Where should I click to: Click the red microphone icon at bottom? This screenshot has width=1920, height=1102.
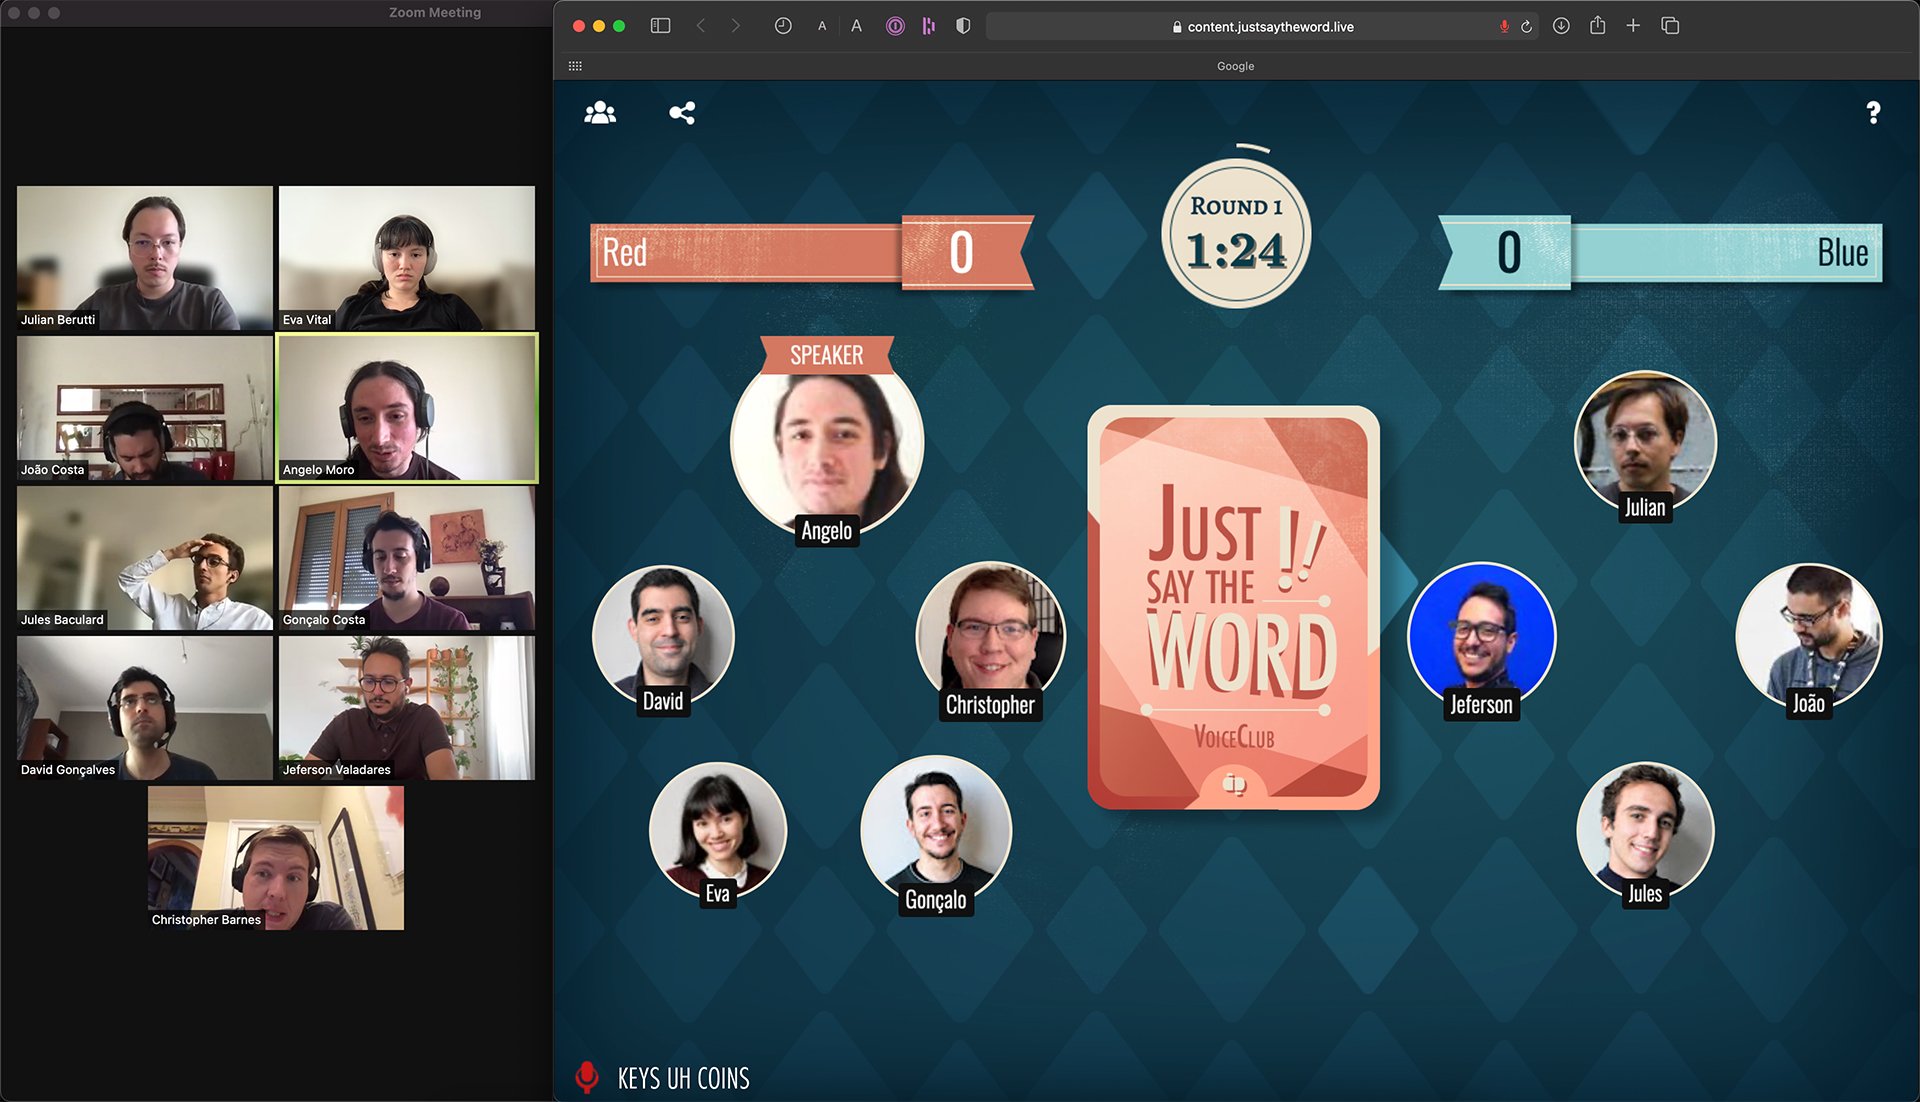587,1077
